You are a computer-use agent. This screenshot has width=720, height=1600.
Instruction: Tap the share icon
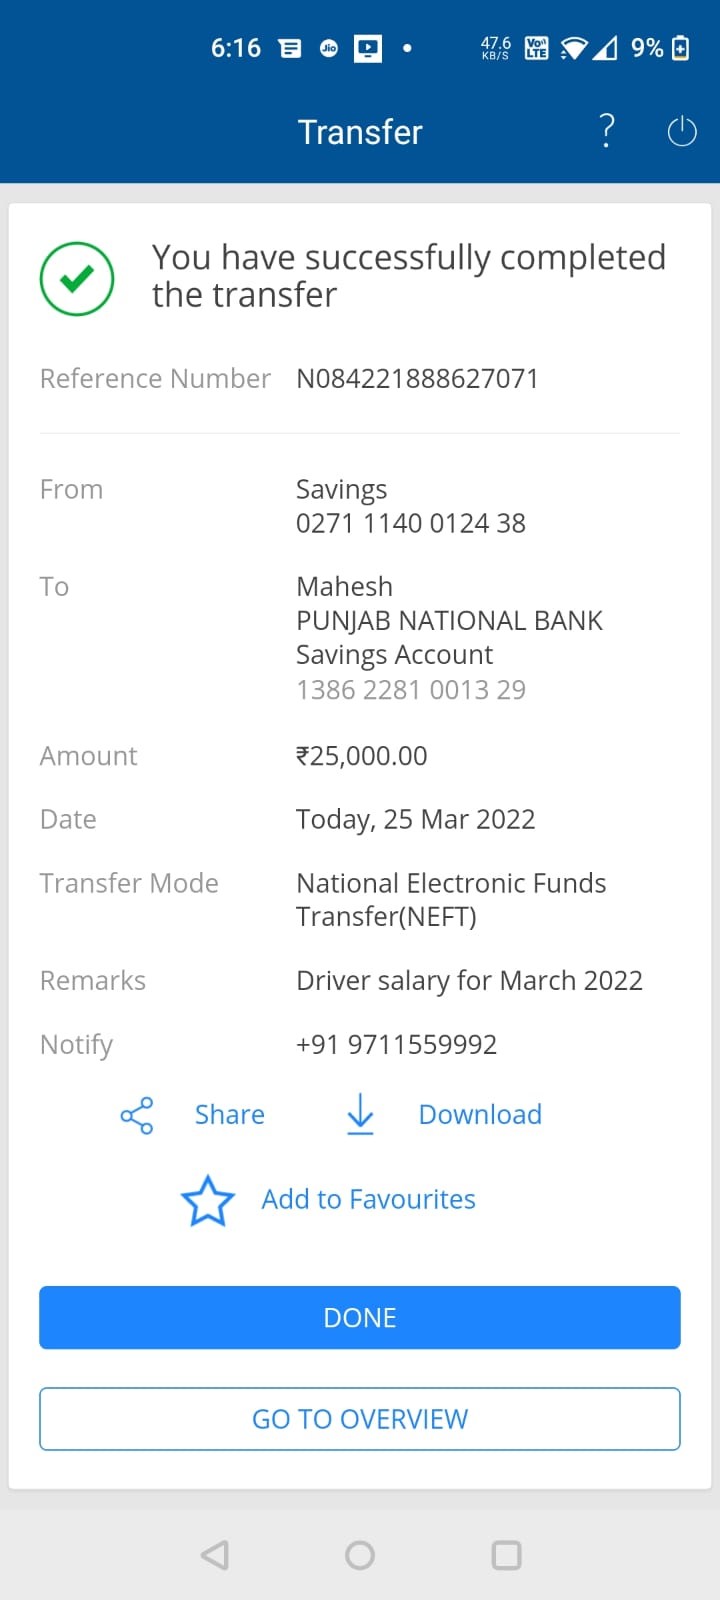(x=137, y=1115)
